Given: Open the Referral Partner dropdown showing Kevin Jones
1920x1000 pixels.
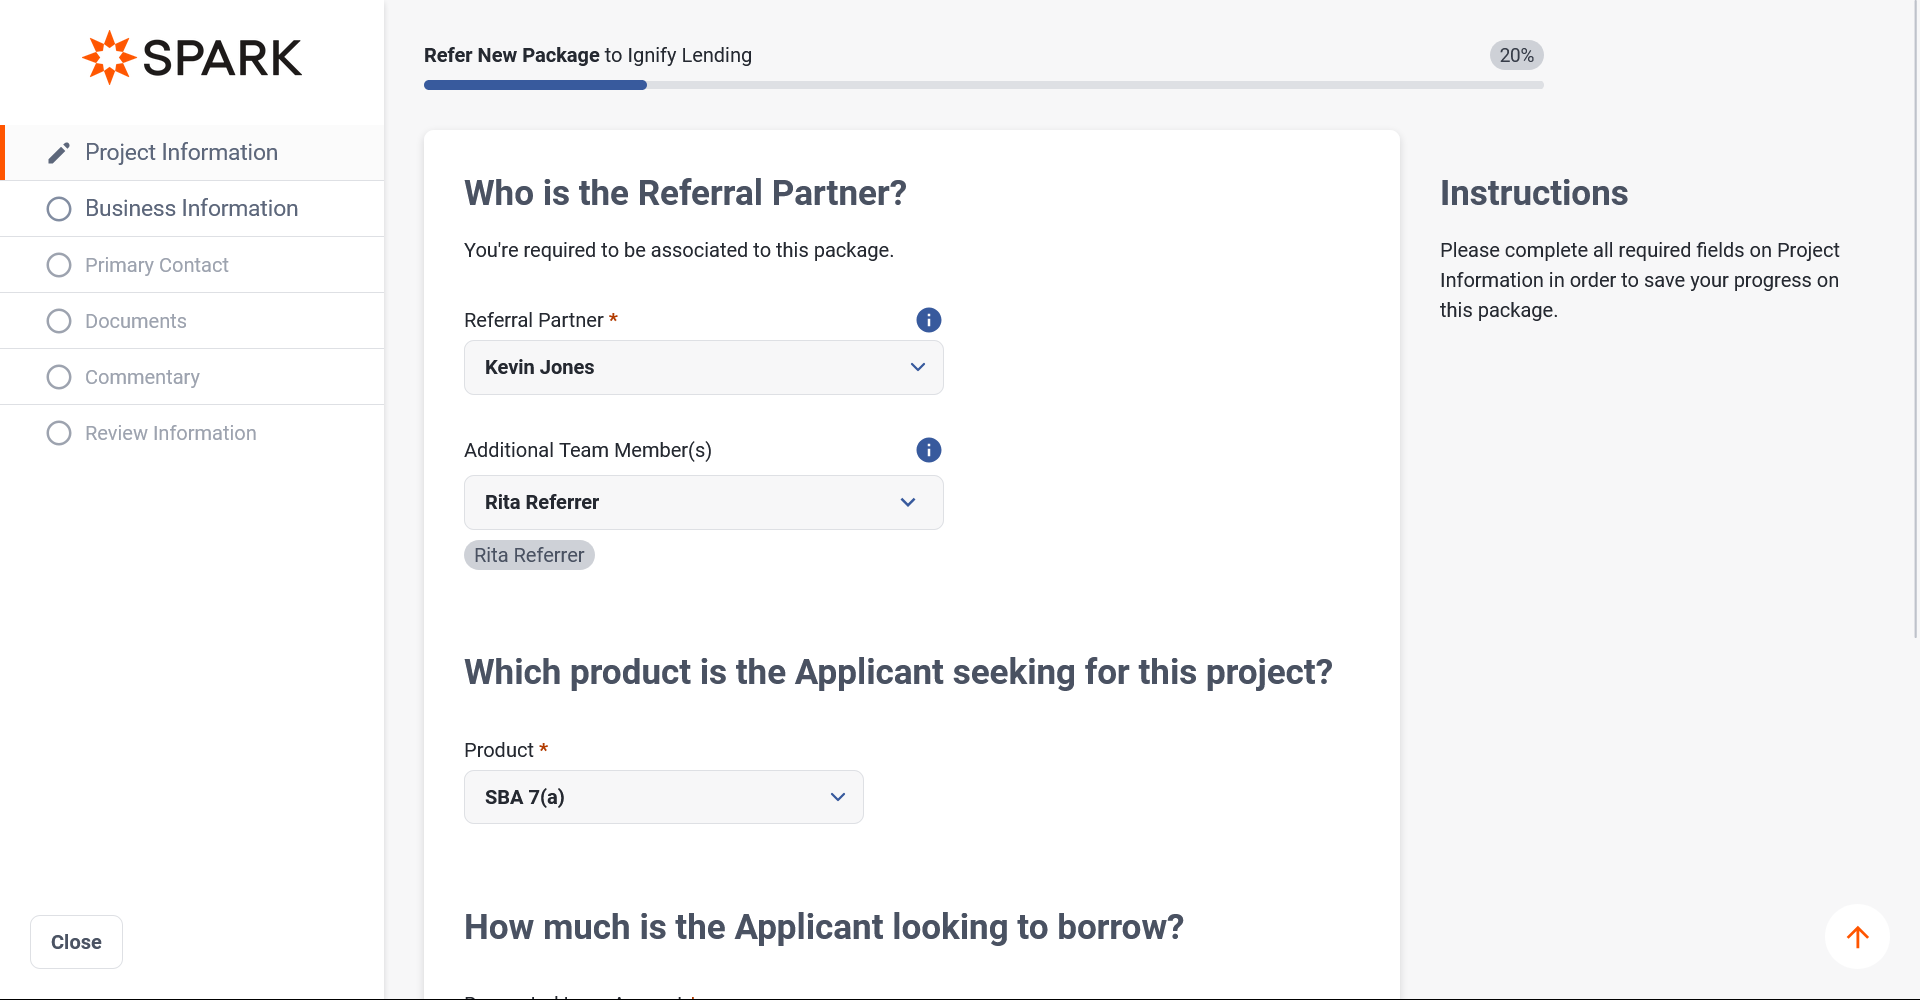Looking at the screenshot, I should pos(703,367).
